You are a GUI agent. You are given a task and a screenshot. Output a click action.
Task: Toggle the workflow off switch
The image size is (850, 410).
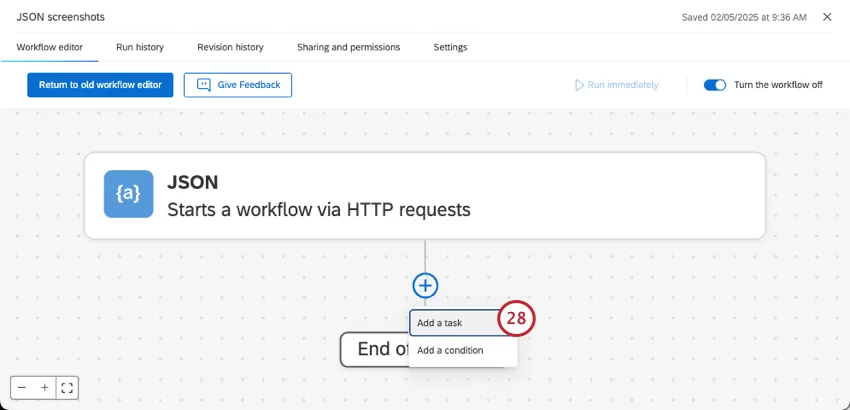pos(714,85)
